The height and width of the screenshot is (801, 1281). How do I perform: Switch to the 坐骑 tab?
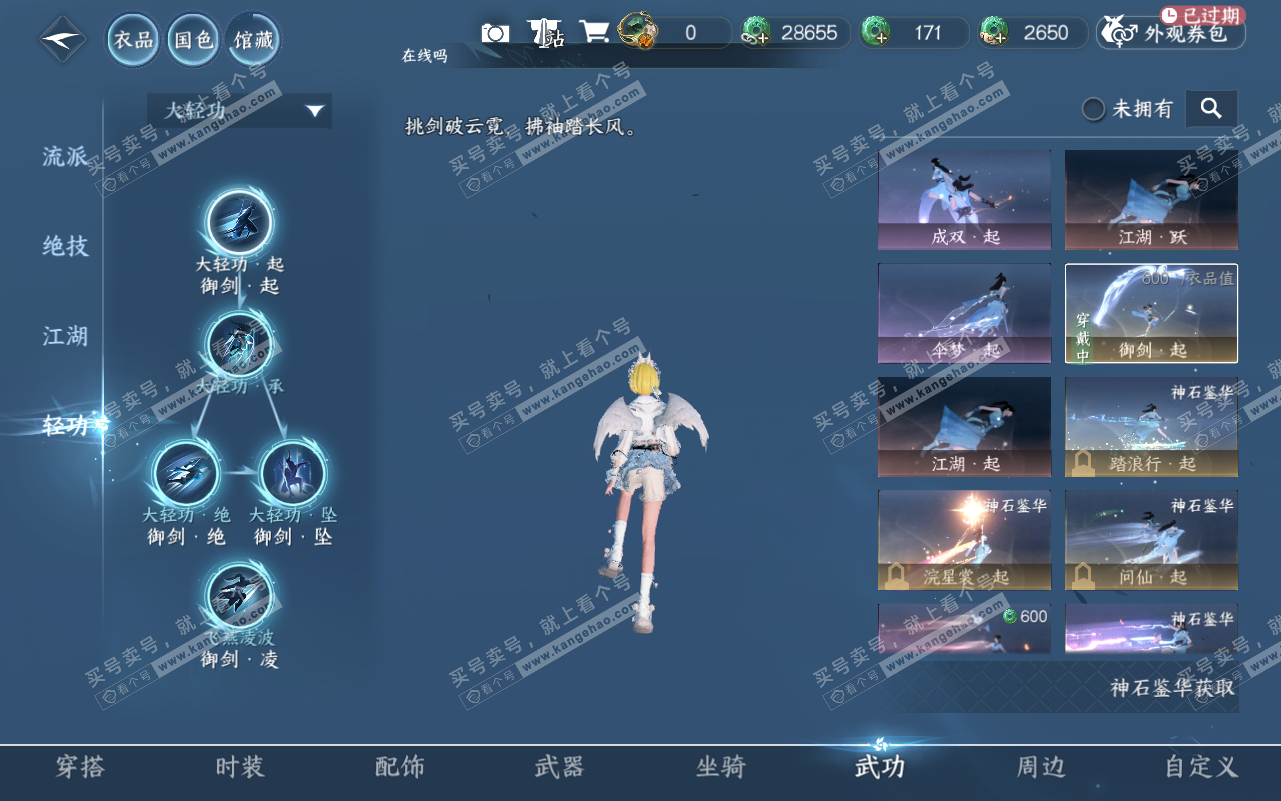tap(721, 767)
